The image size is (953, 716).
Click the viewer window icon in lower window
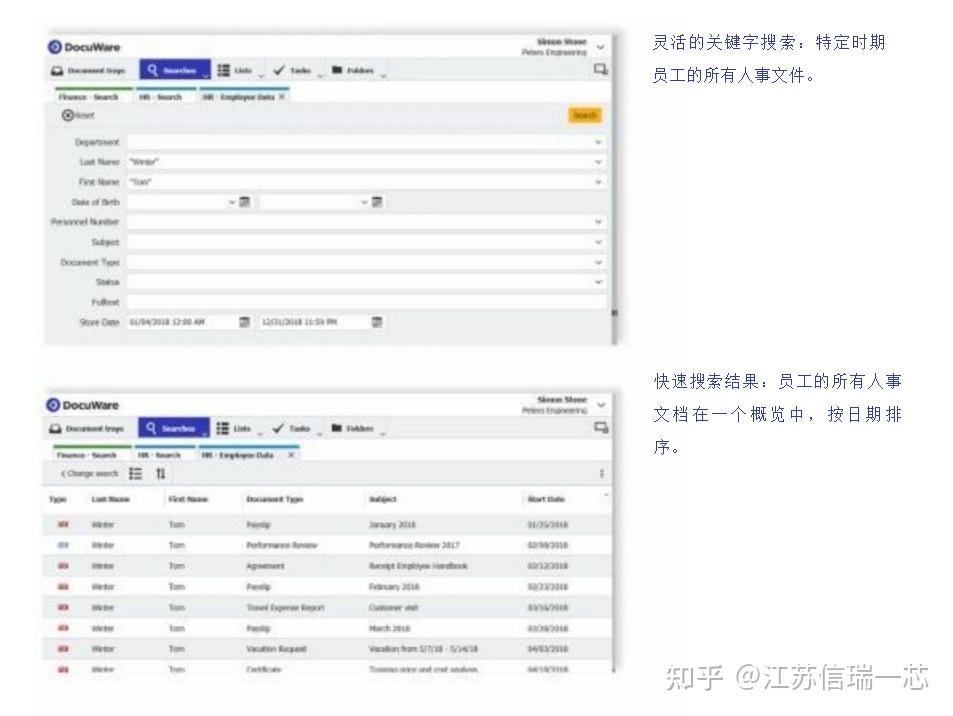click(x=601, y=428)
